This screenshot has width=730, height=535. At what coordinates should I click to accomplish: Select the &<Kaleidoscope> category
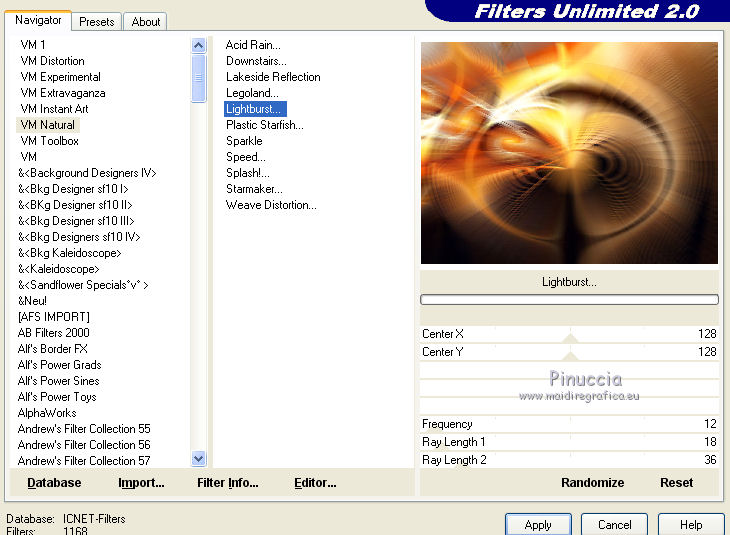(x=58, y=269)
